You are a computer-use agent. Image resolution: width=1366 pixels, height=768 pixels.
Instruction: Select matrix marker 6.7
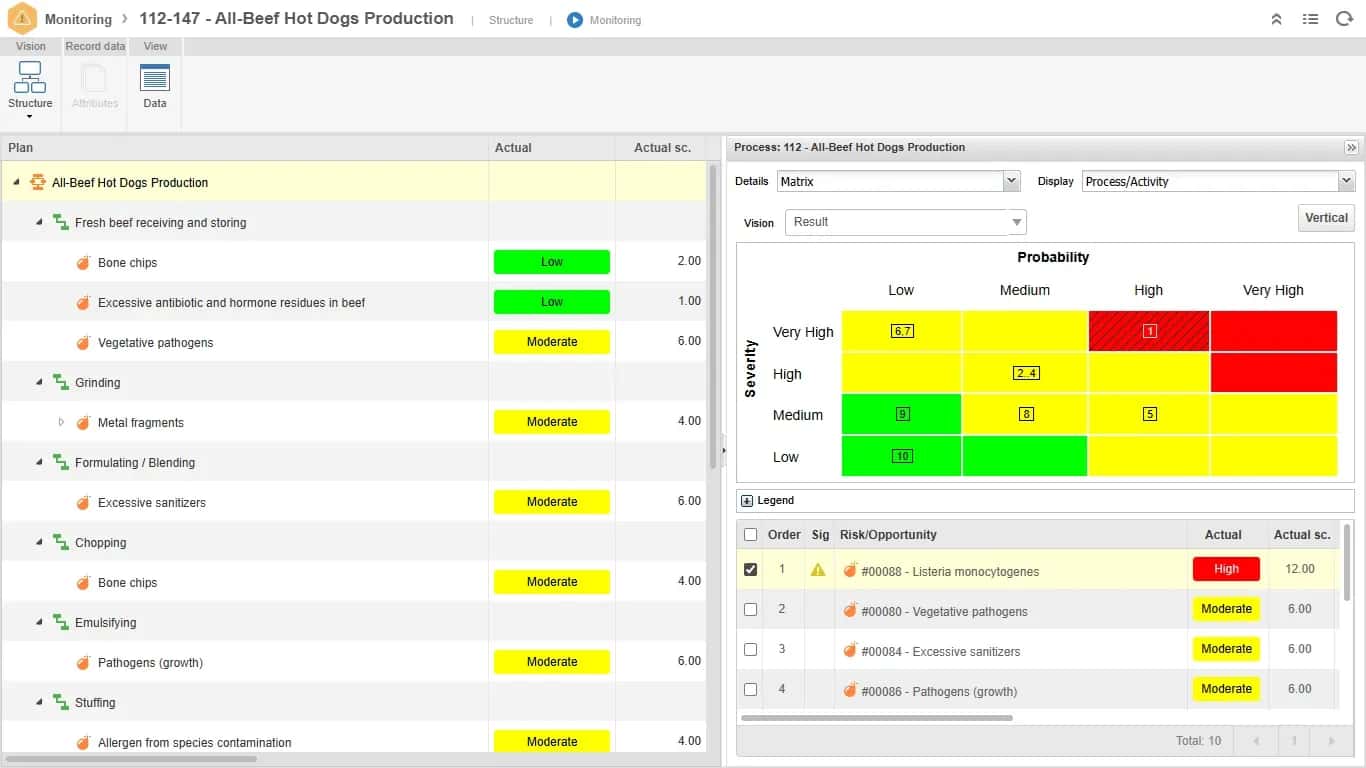pos(902,331)
